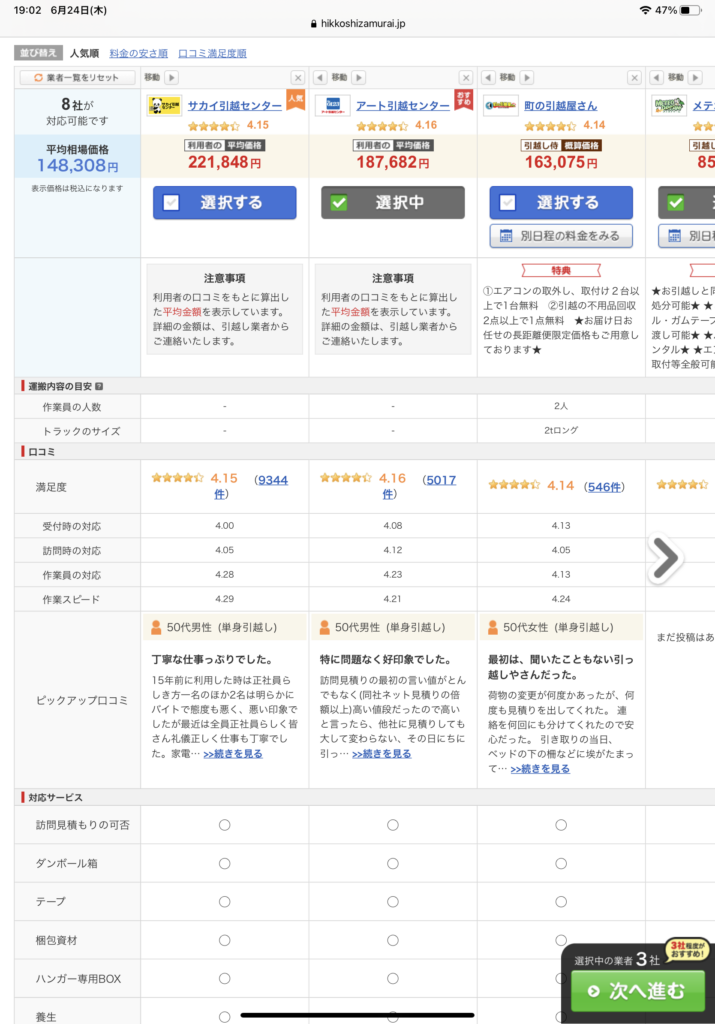Screen dimensions: 715x1024
Task: Click the lock icon beside hikkoshizamurai.jp
Action: pos(313,24)
